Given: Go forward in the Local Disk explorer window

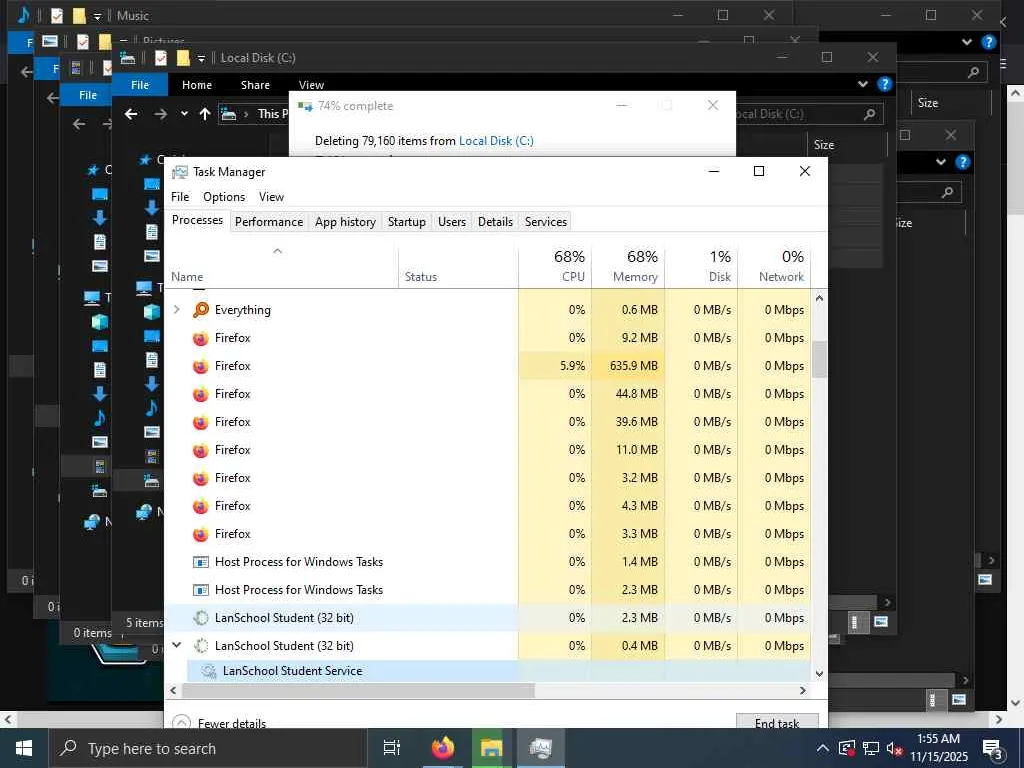Looking at the screenshot, I should coord(161,114).
